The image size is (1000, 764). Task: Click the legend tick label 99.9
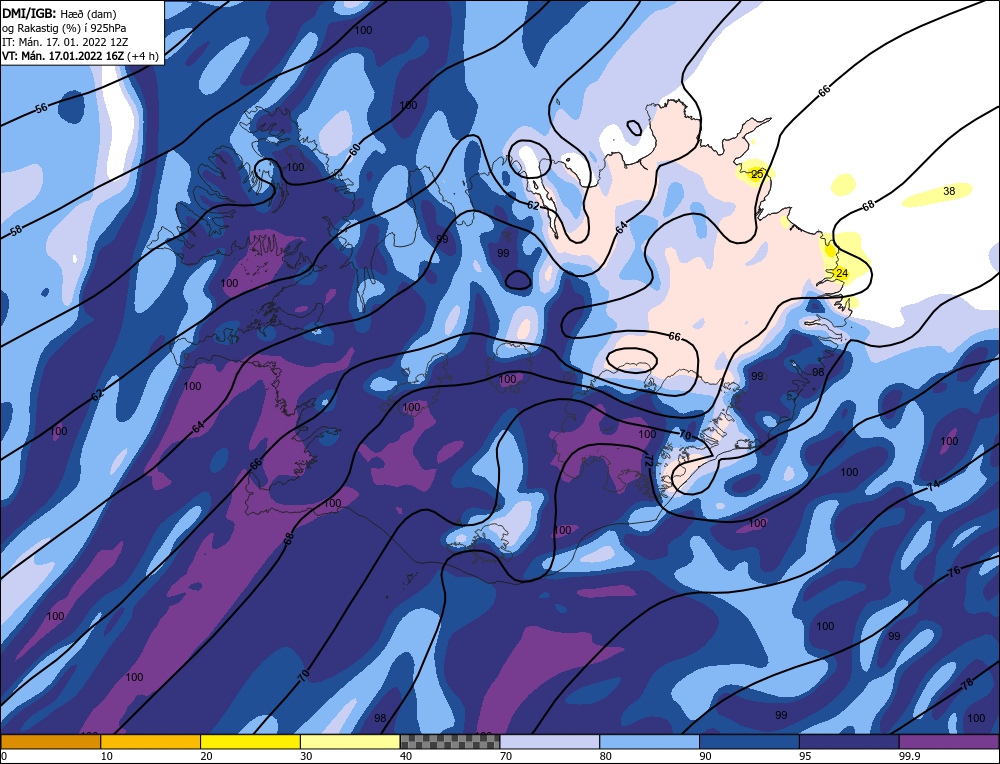[x=907, y=756]
